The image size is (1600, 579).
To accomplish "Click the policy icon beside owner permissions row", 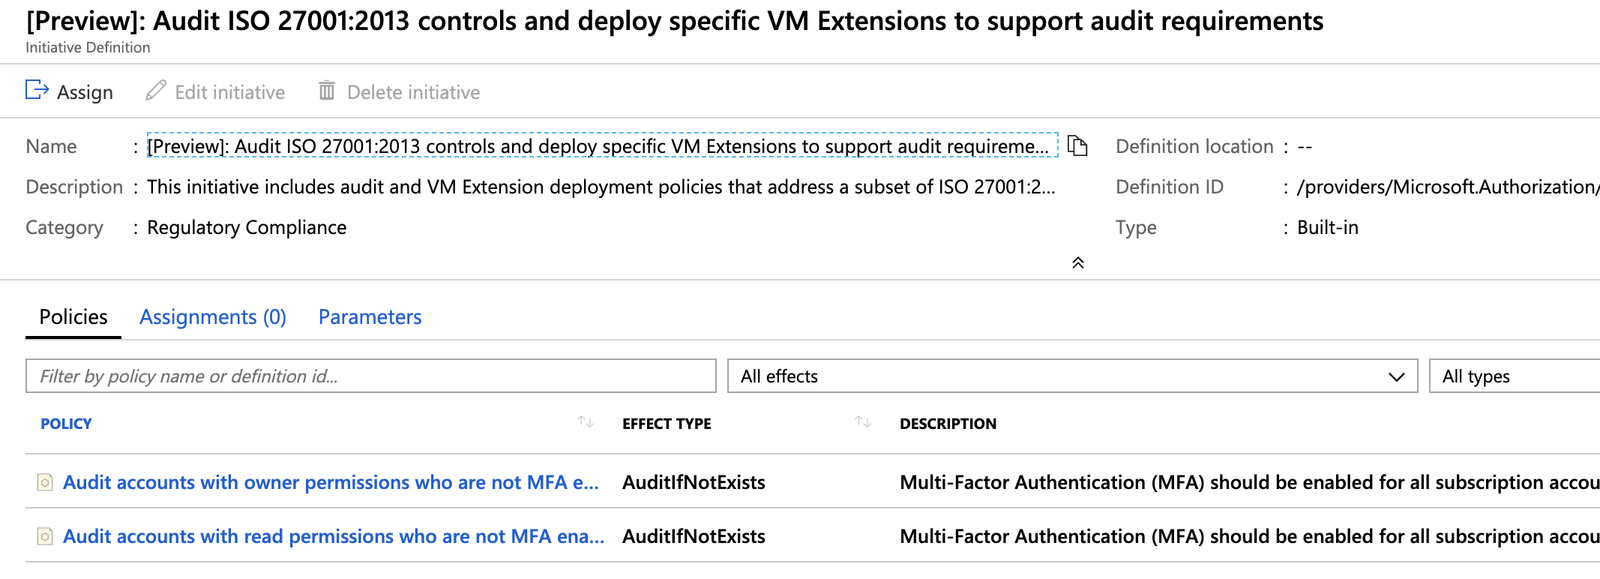I will [45, 483].
